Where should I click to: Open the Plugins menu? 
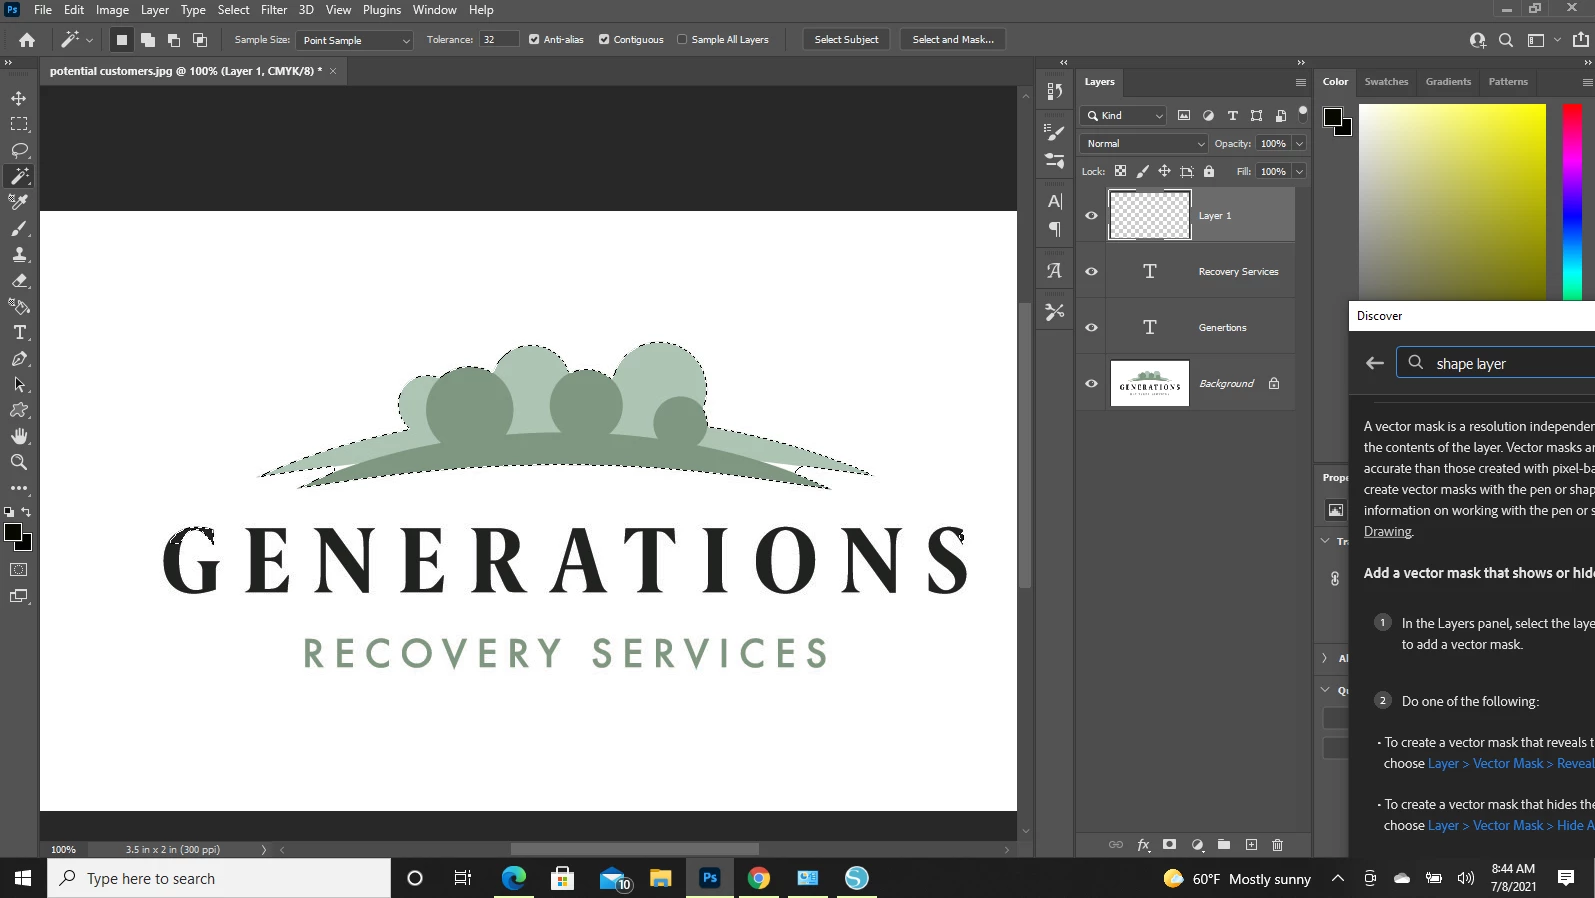(x=381, y=10)
